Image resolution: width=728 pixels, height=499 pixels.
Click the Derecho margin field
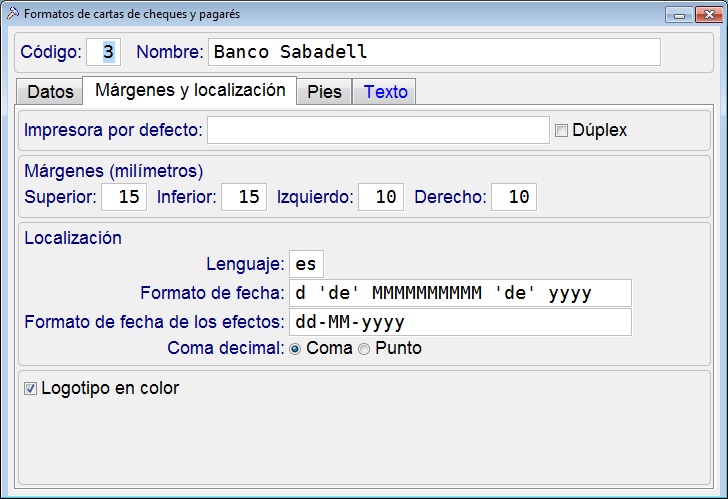click(x=514, y=197)
